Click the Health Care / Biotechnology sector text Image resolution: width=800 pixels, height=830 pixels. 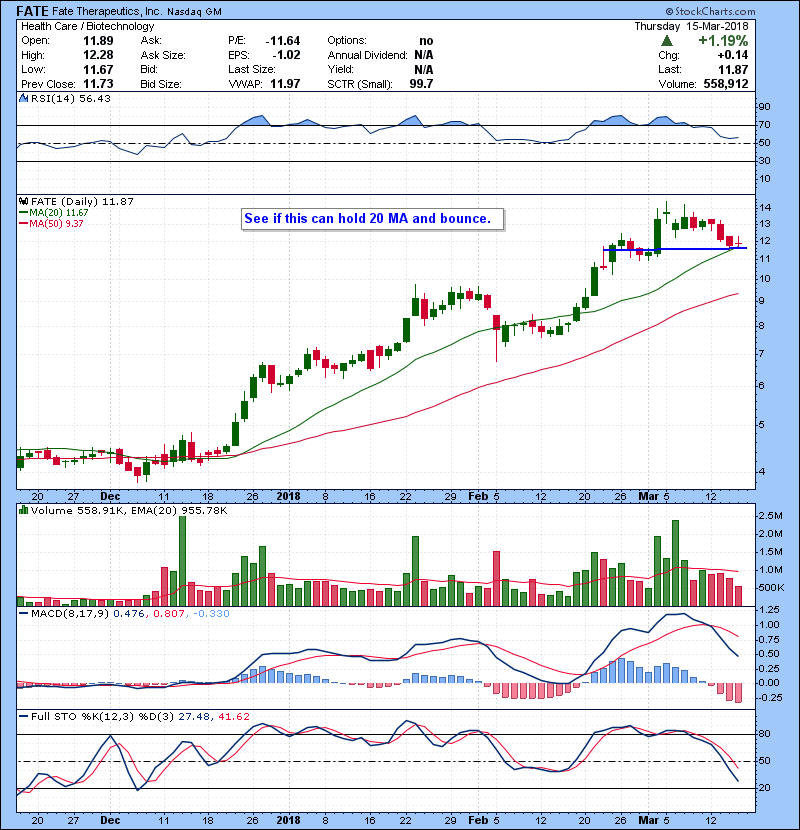coord(87,26)
